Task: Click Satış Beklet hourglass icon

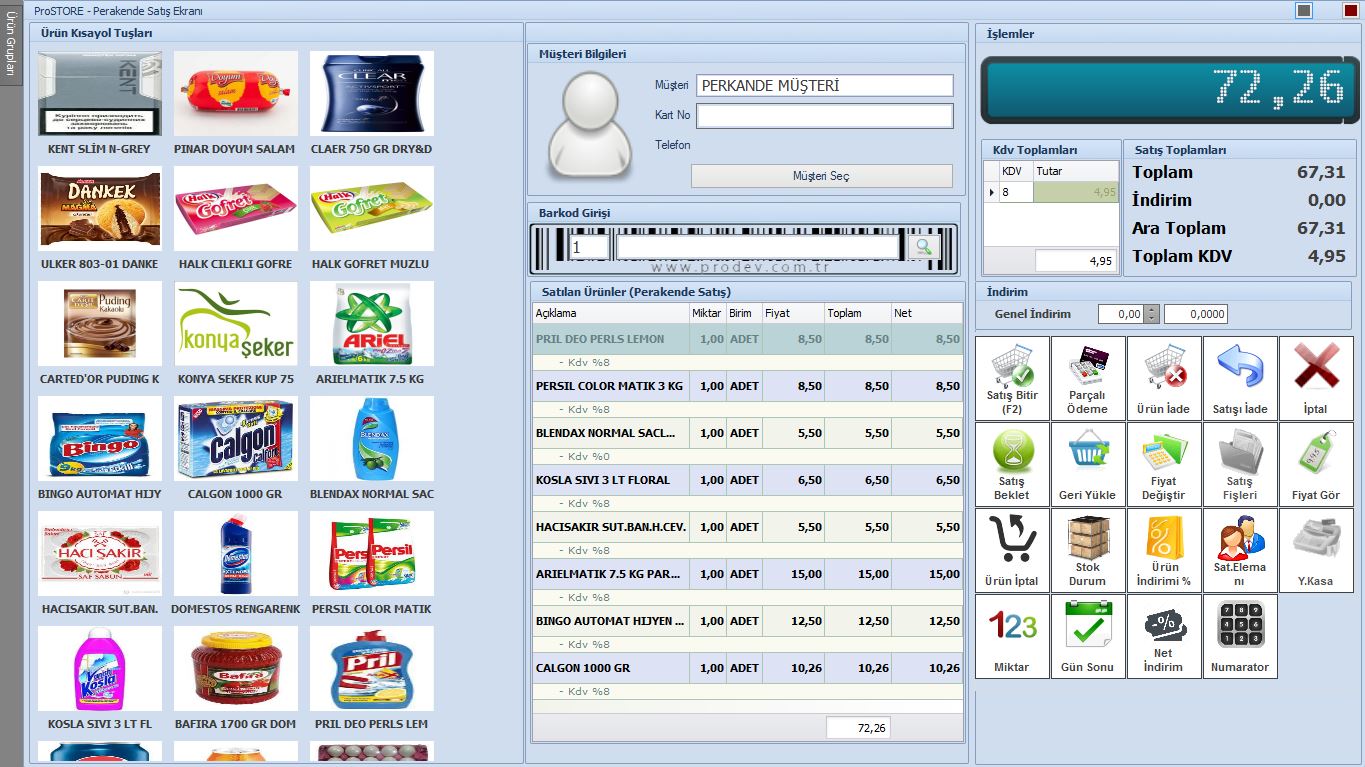Action: pyautogui.click(x=1012, y=464)
